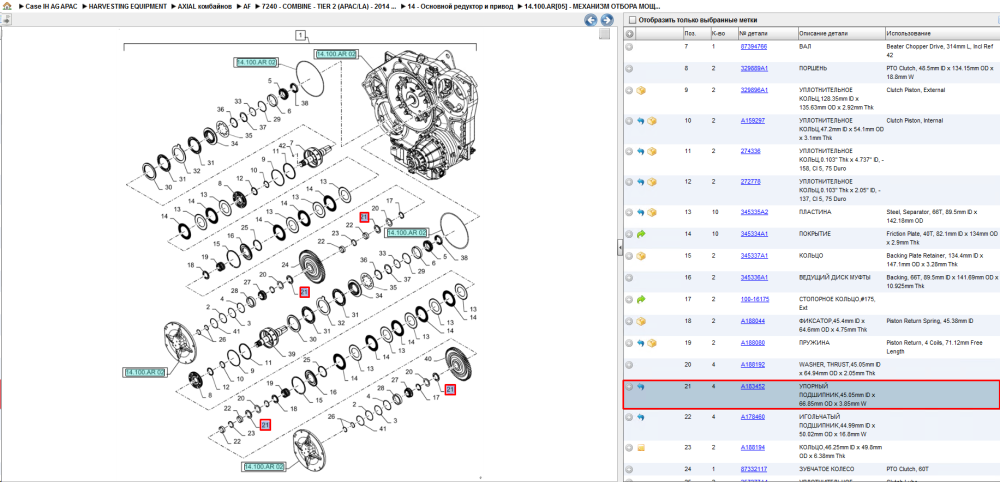The image size is (1000, 482).
Task: Open yellow note icon for part A188194
Action: click(x=641, y=448)
